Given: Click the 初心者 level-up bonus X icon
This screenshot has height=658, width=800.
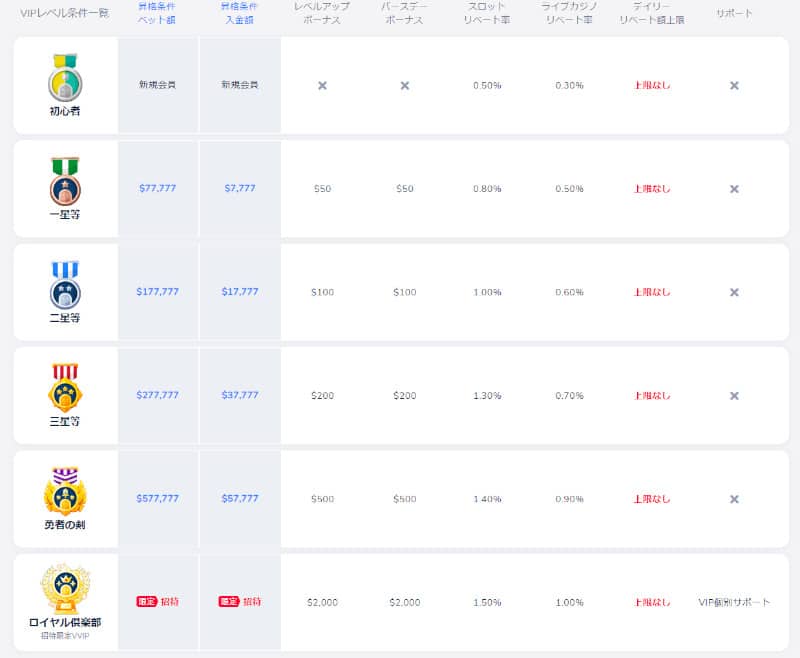Looking at the screenshot, I should (322, 86).
